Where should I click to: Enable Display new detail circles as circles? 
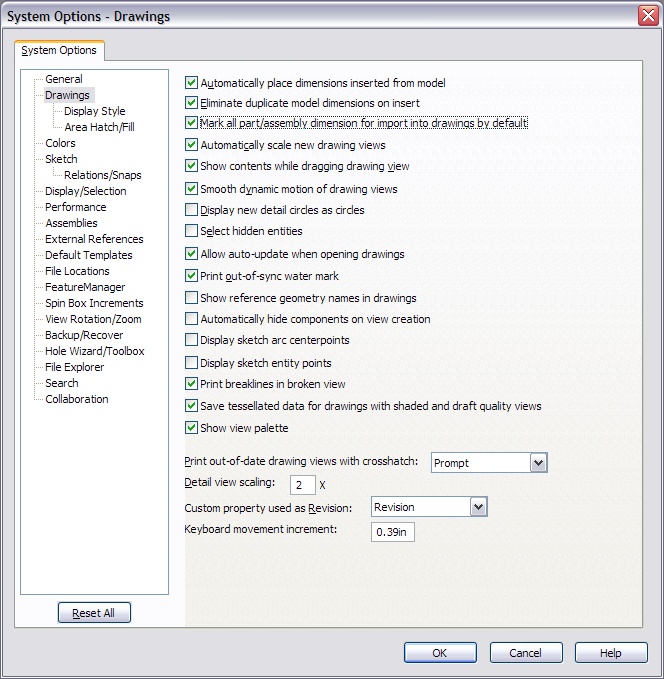(191, 210)
